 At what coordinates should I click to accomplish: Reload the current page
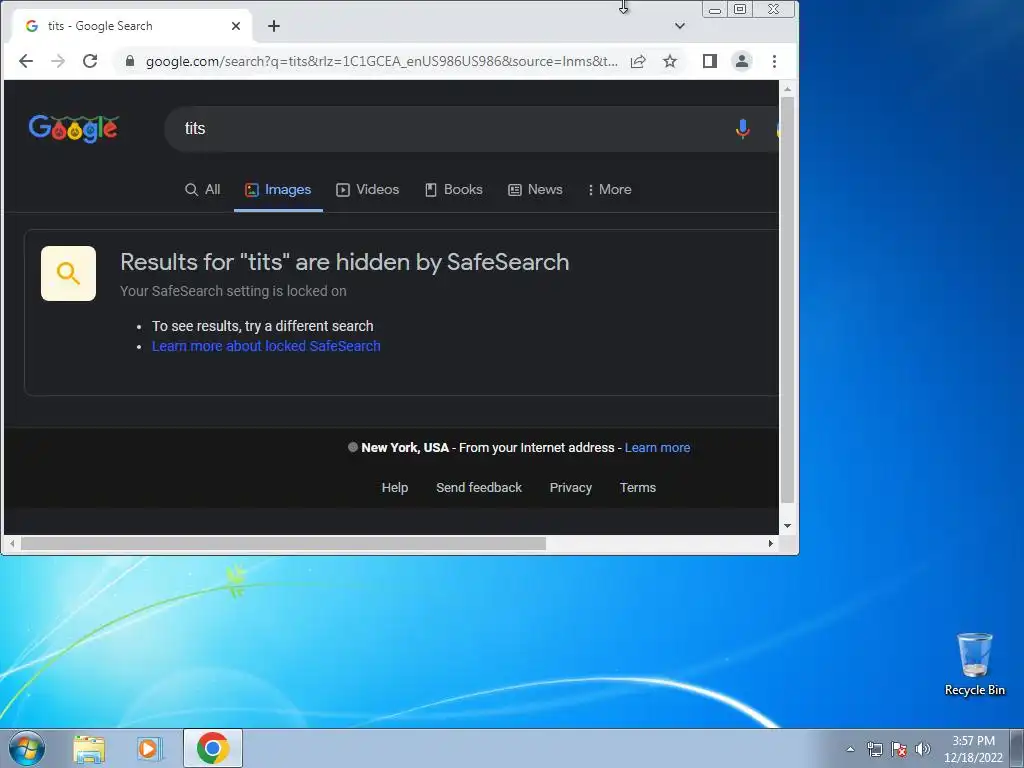[90, 61]
